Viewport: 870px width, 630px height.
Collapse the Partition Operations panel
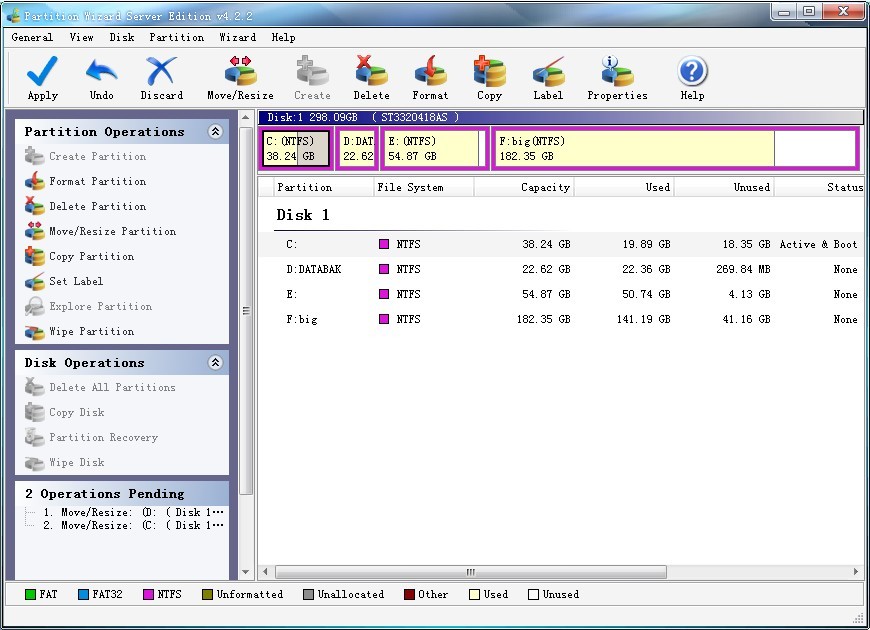215,132
